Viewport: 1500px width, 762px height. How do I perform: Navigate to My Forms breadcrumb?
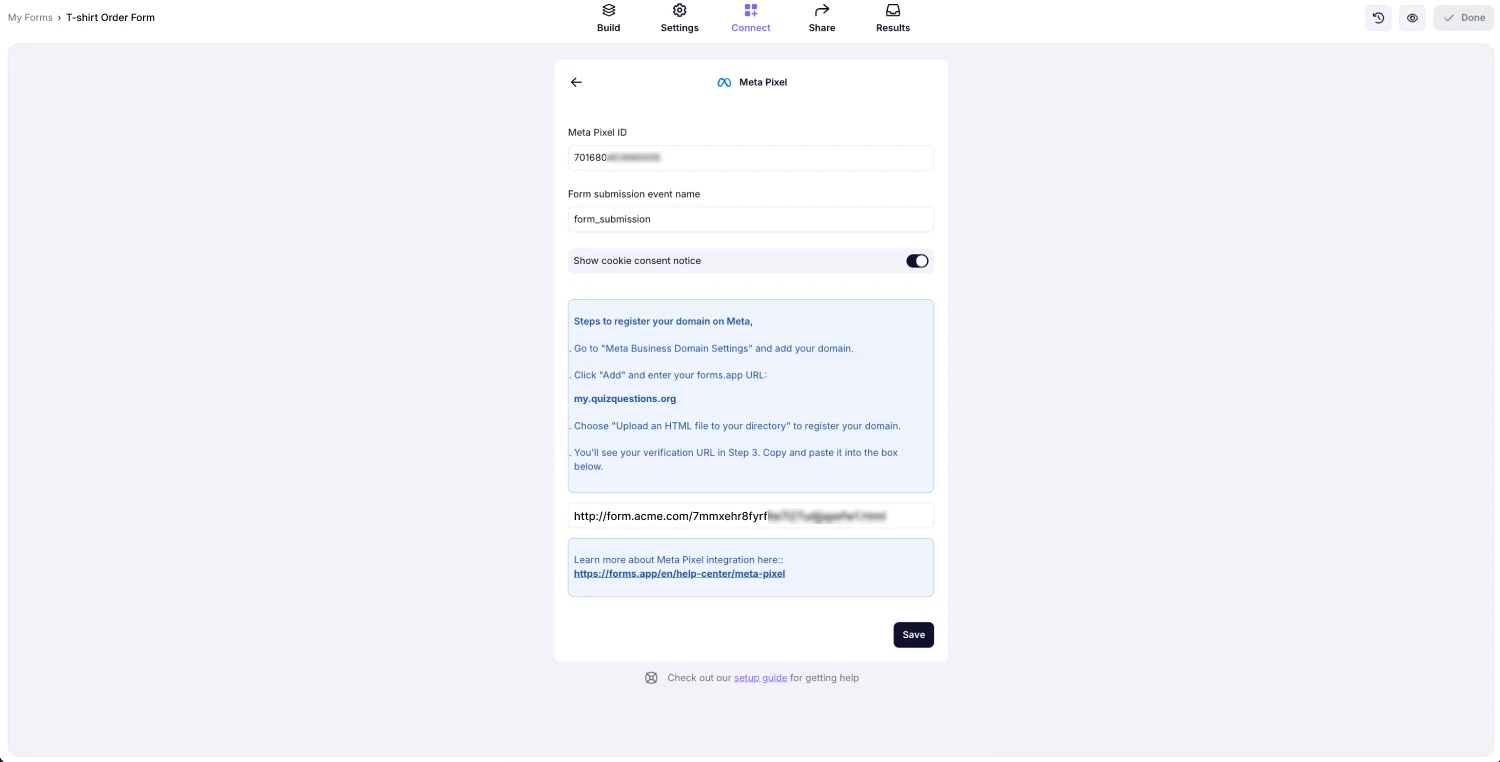(x=30, y=17)
